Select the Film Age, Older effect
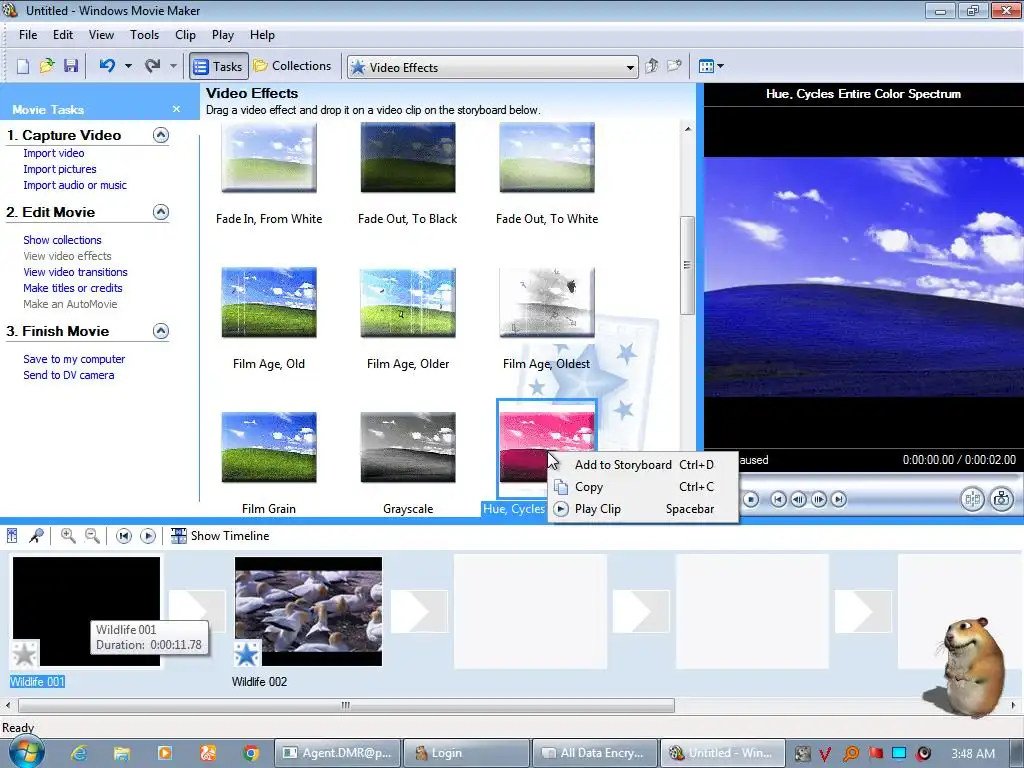Viewport: 1024px width, 768px height. point(408,302)
